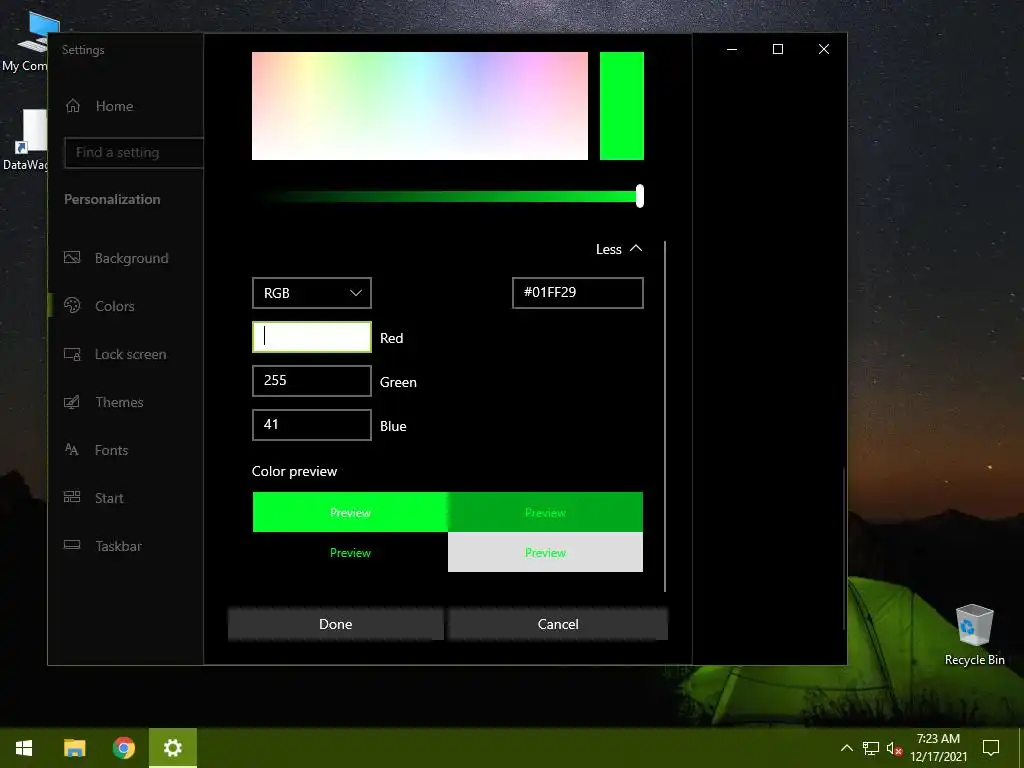
Task: Click the Taskbar icon in sidebar
Action: coord(72,545)
